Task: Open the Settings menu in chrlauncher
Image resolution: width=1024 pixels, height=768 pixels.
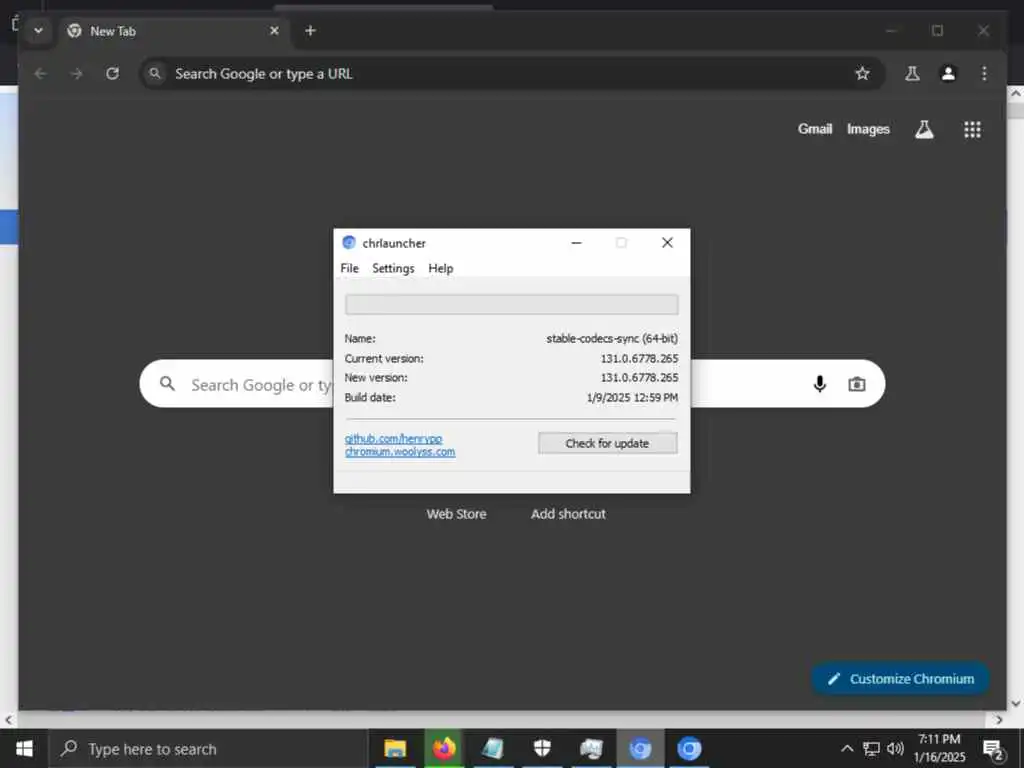Action: click(x=393, y=268)
